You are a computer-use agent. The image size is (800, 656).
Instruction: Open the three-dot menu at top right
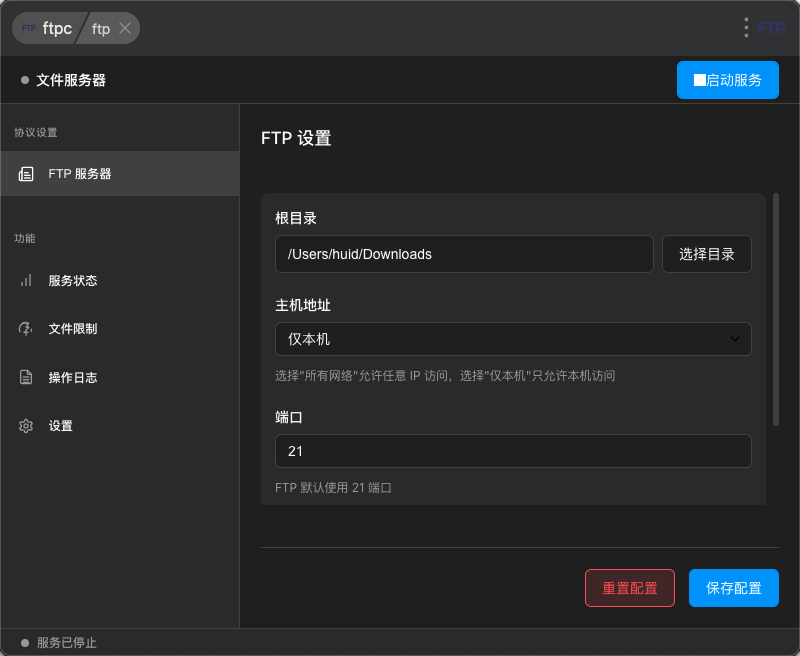[x=746, y=28]
